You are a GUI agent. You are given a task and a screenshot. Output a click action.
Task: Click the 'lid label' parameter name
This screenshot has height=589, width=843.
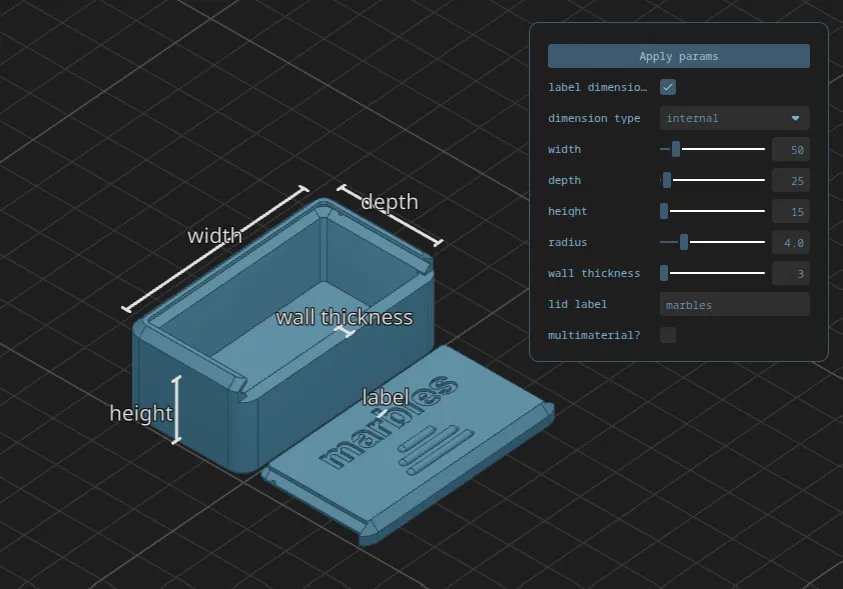tap(577, 304)
